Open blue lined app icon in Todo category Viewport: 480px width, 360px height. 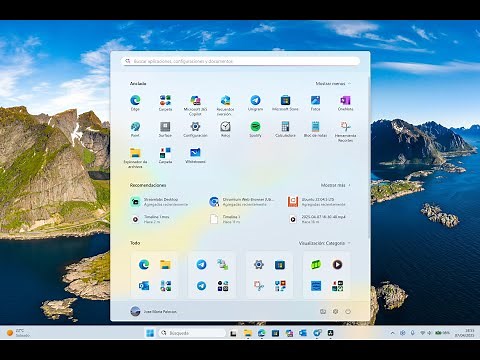coord(316,286)
